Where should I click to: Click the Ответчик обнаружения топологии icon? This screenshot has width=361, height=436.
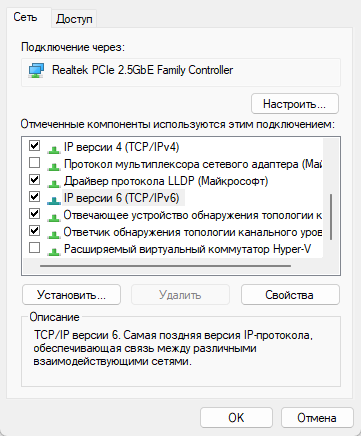click(x=53, y=233)
